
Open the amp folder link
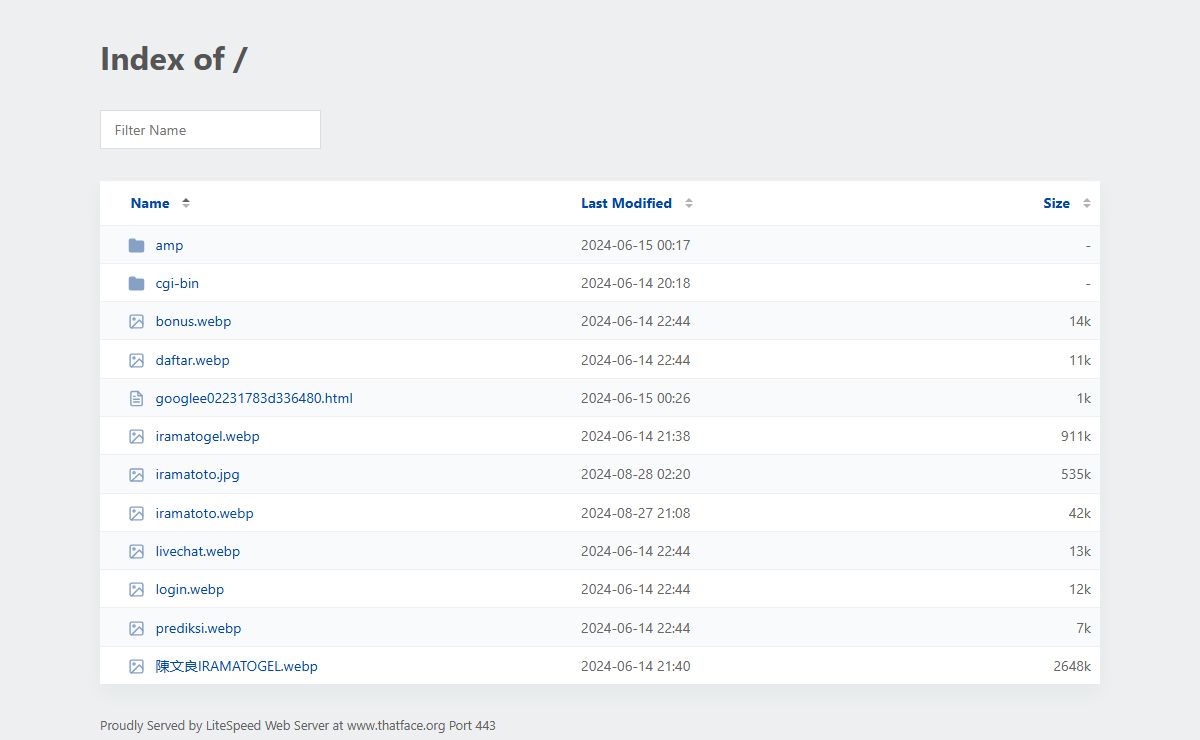[169, 245]
